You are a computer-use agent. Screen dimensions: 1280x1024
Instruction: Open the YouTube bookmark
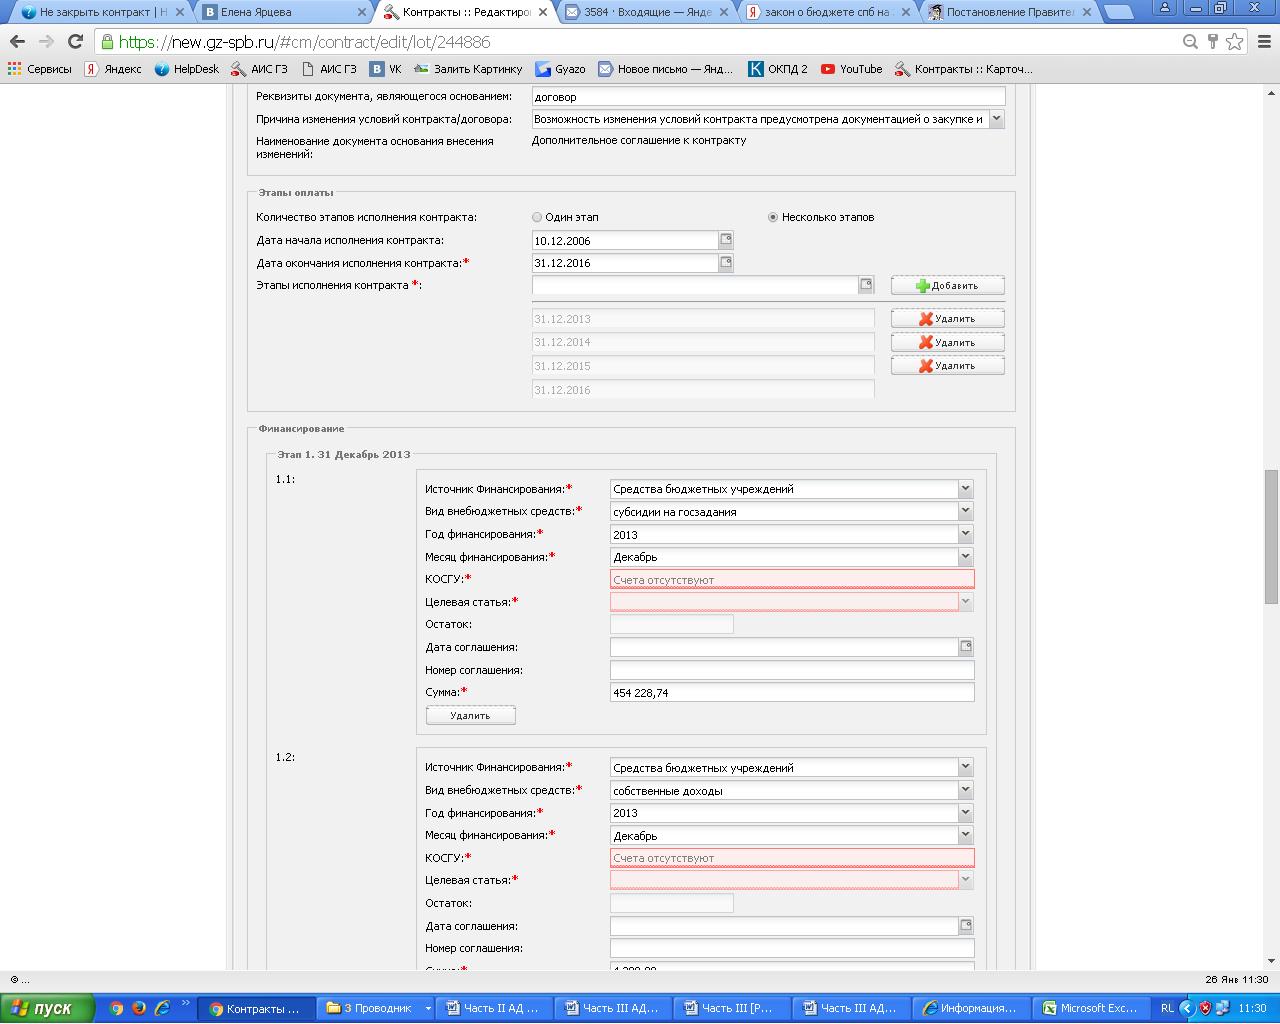pyautogui.click(x=851, y=69)
